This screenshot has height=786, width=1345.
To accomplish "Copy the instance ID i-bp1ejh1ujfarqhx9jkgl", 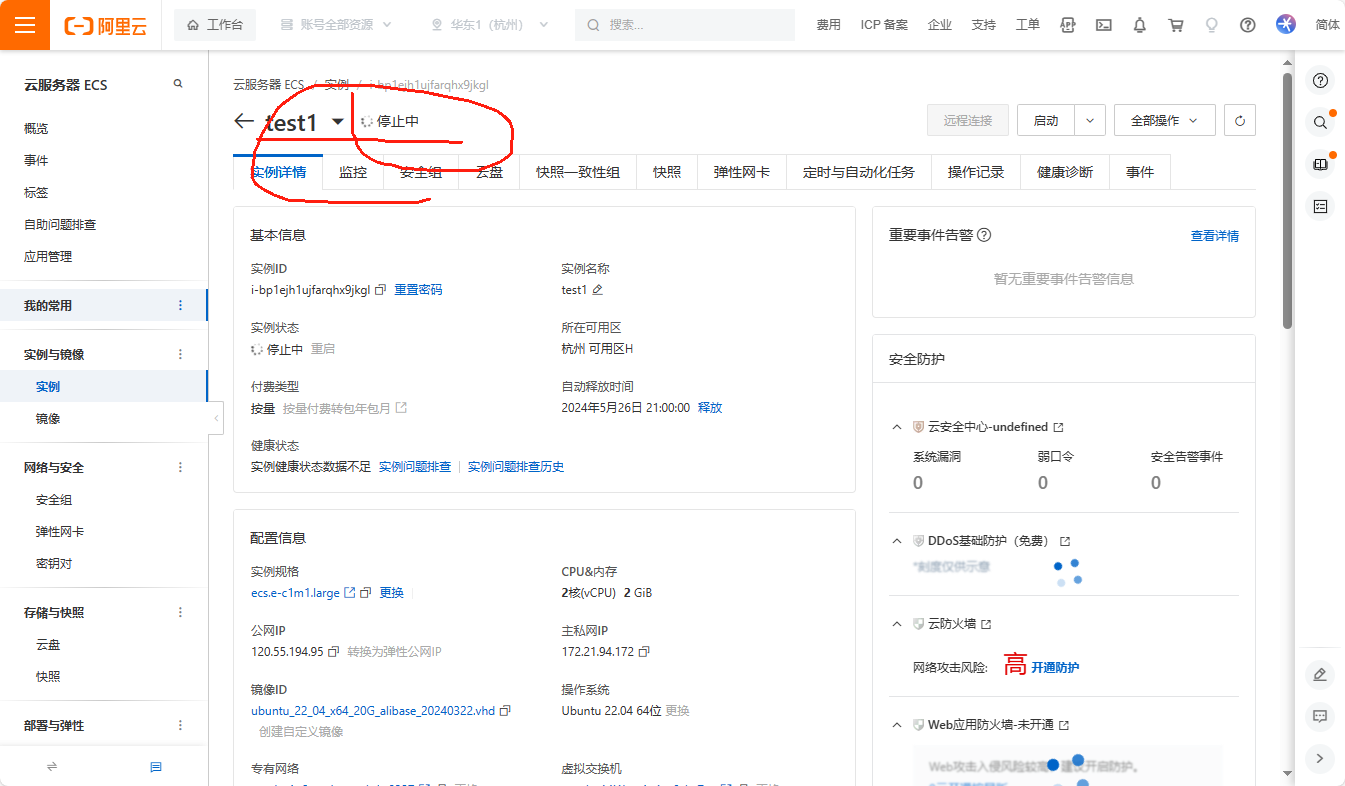I will [380, 290].
